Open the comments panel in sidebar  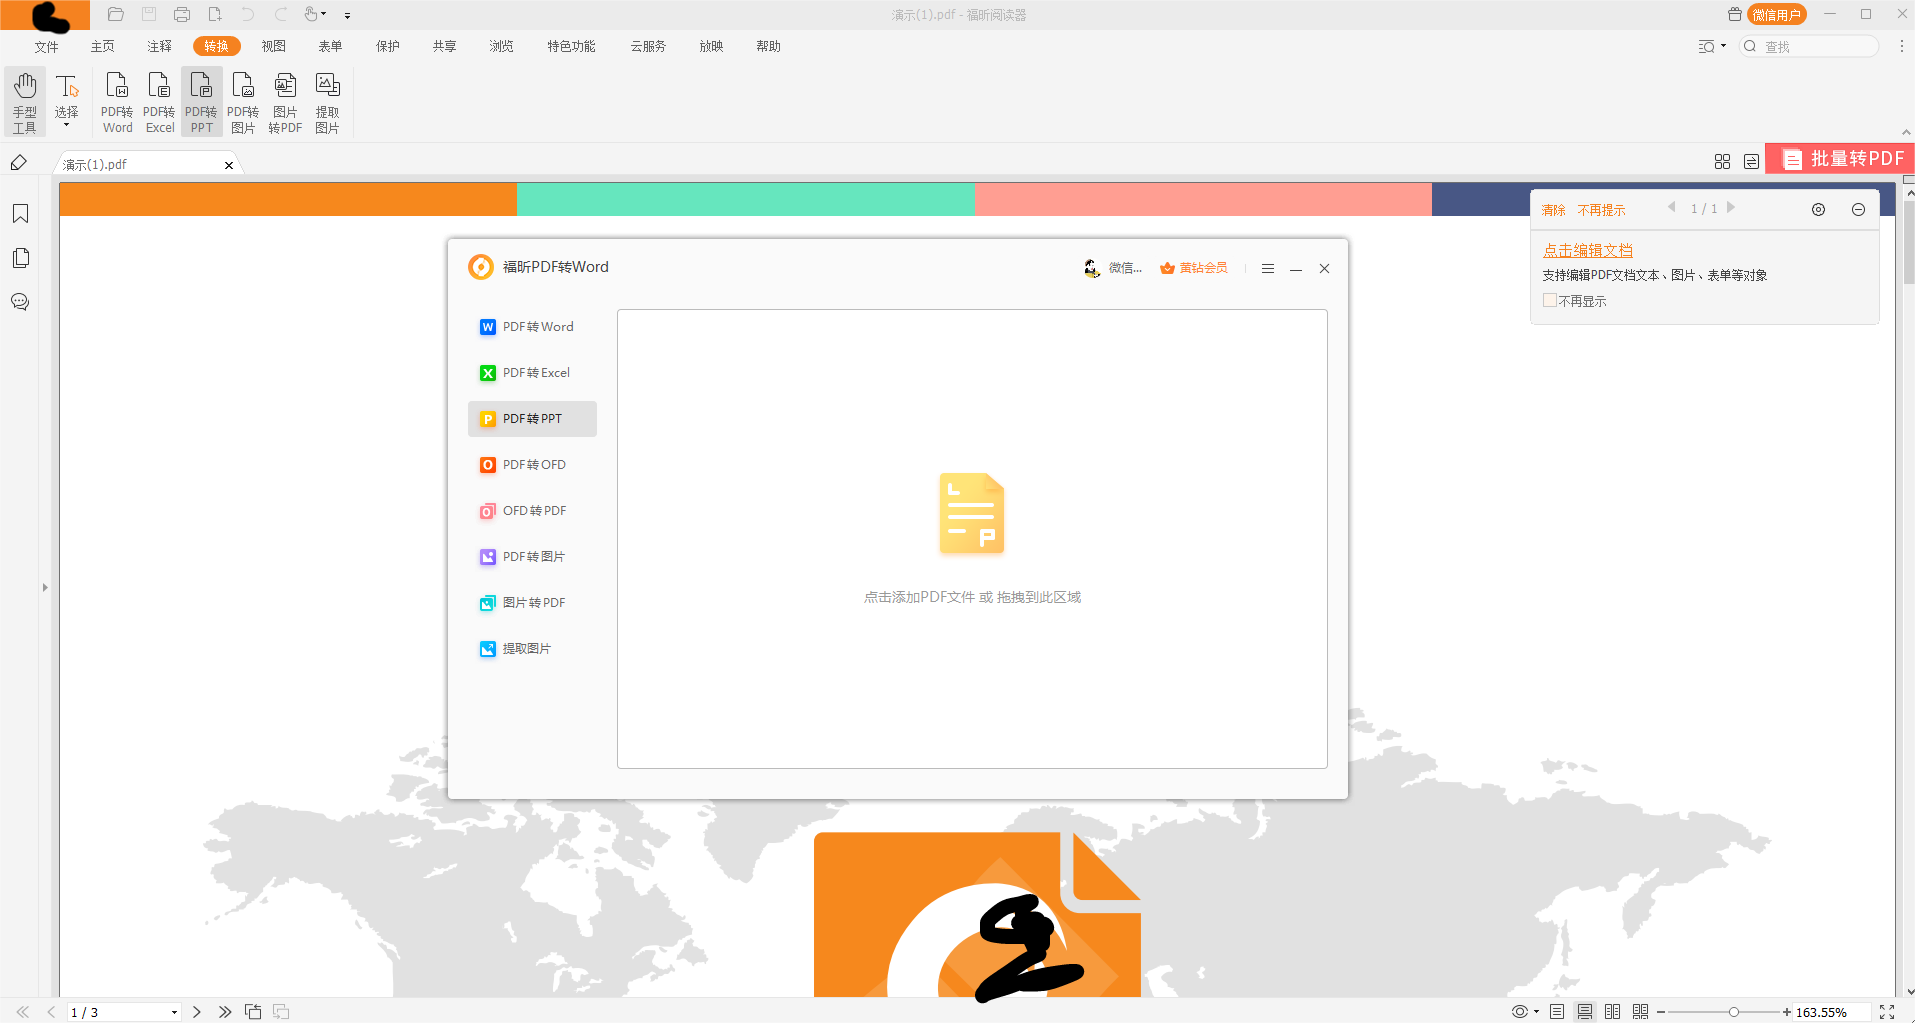click(x=20, y=302)
